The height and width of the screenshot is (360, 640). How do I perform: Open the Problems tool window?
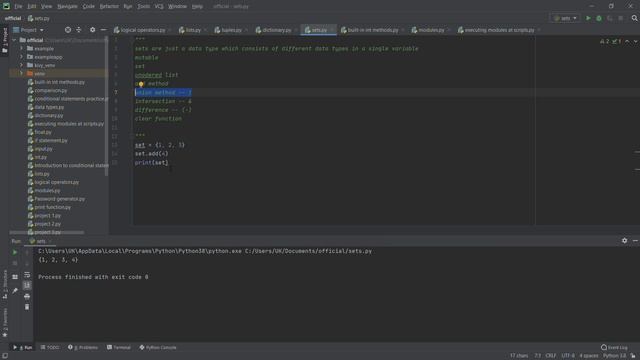83,347
